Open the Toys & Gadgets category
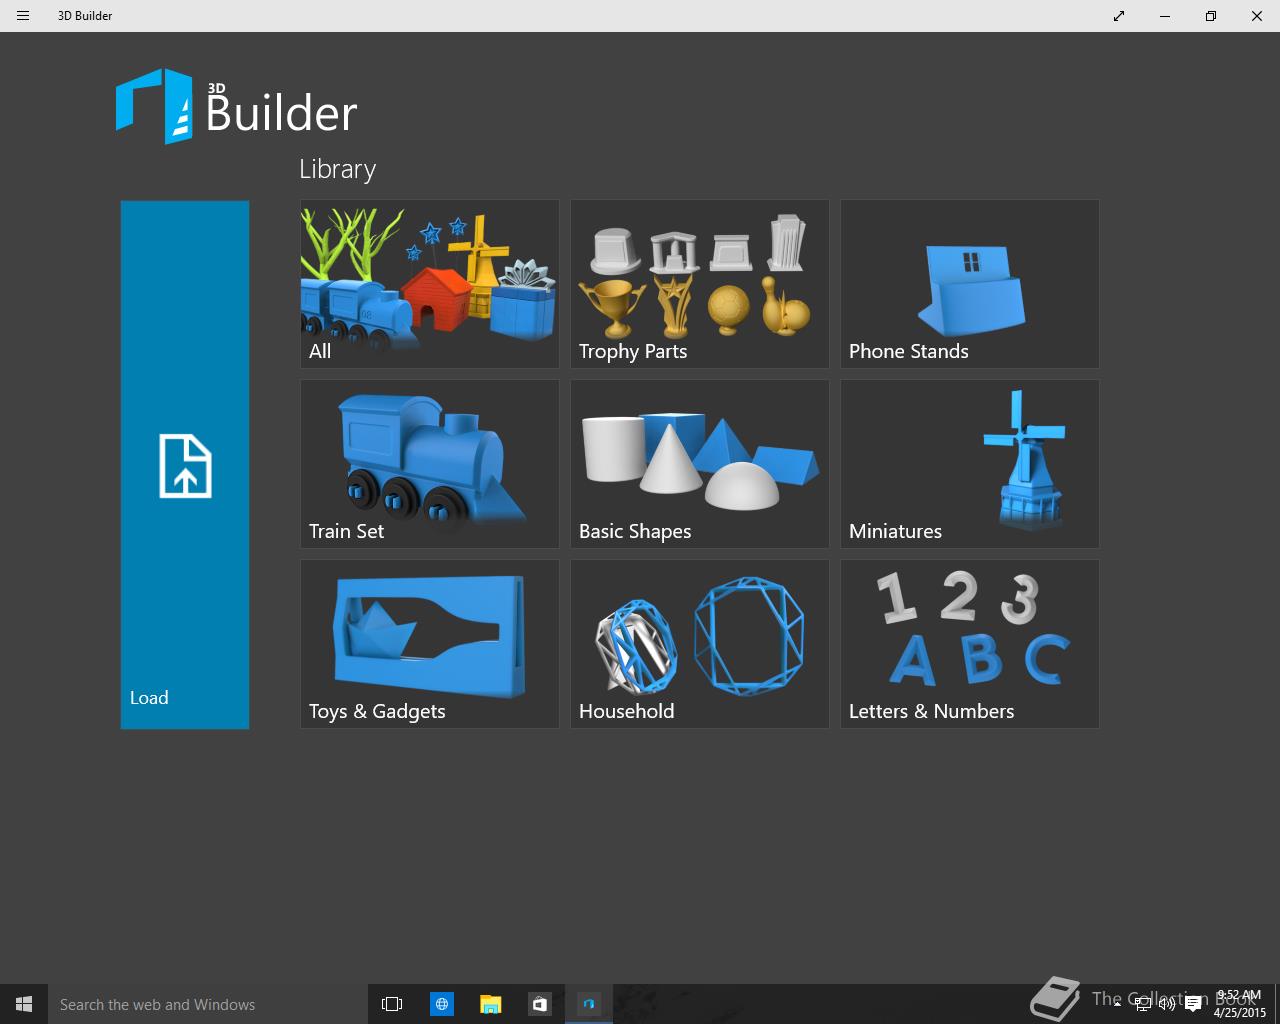Viewport: 1280px width, 1024px height. pos(430,644)
